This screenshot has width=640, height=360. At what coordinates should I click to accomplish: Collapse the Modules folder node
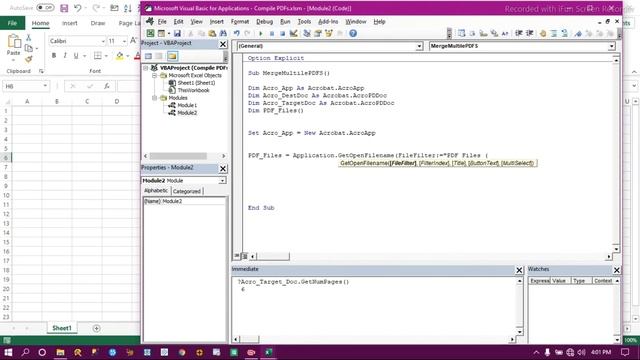155,98
